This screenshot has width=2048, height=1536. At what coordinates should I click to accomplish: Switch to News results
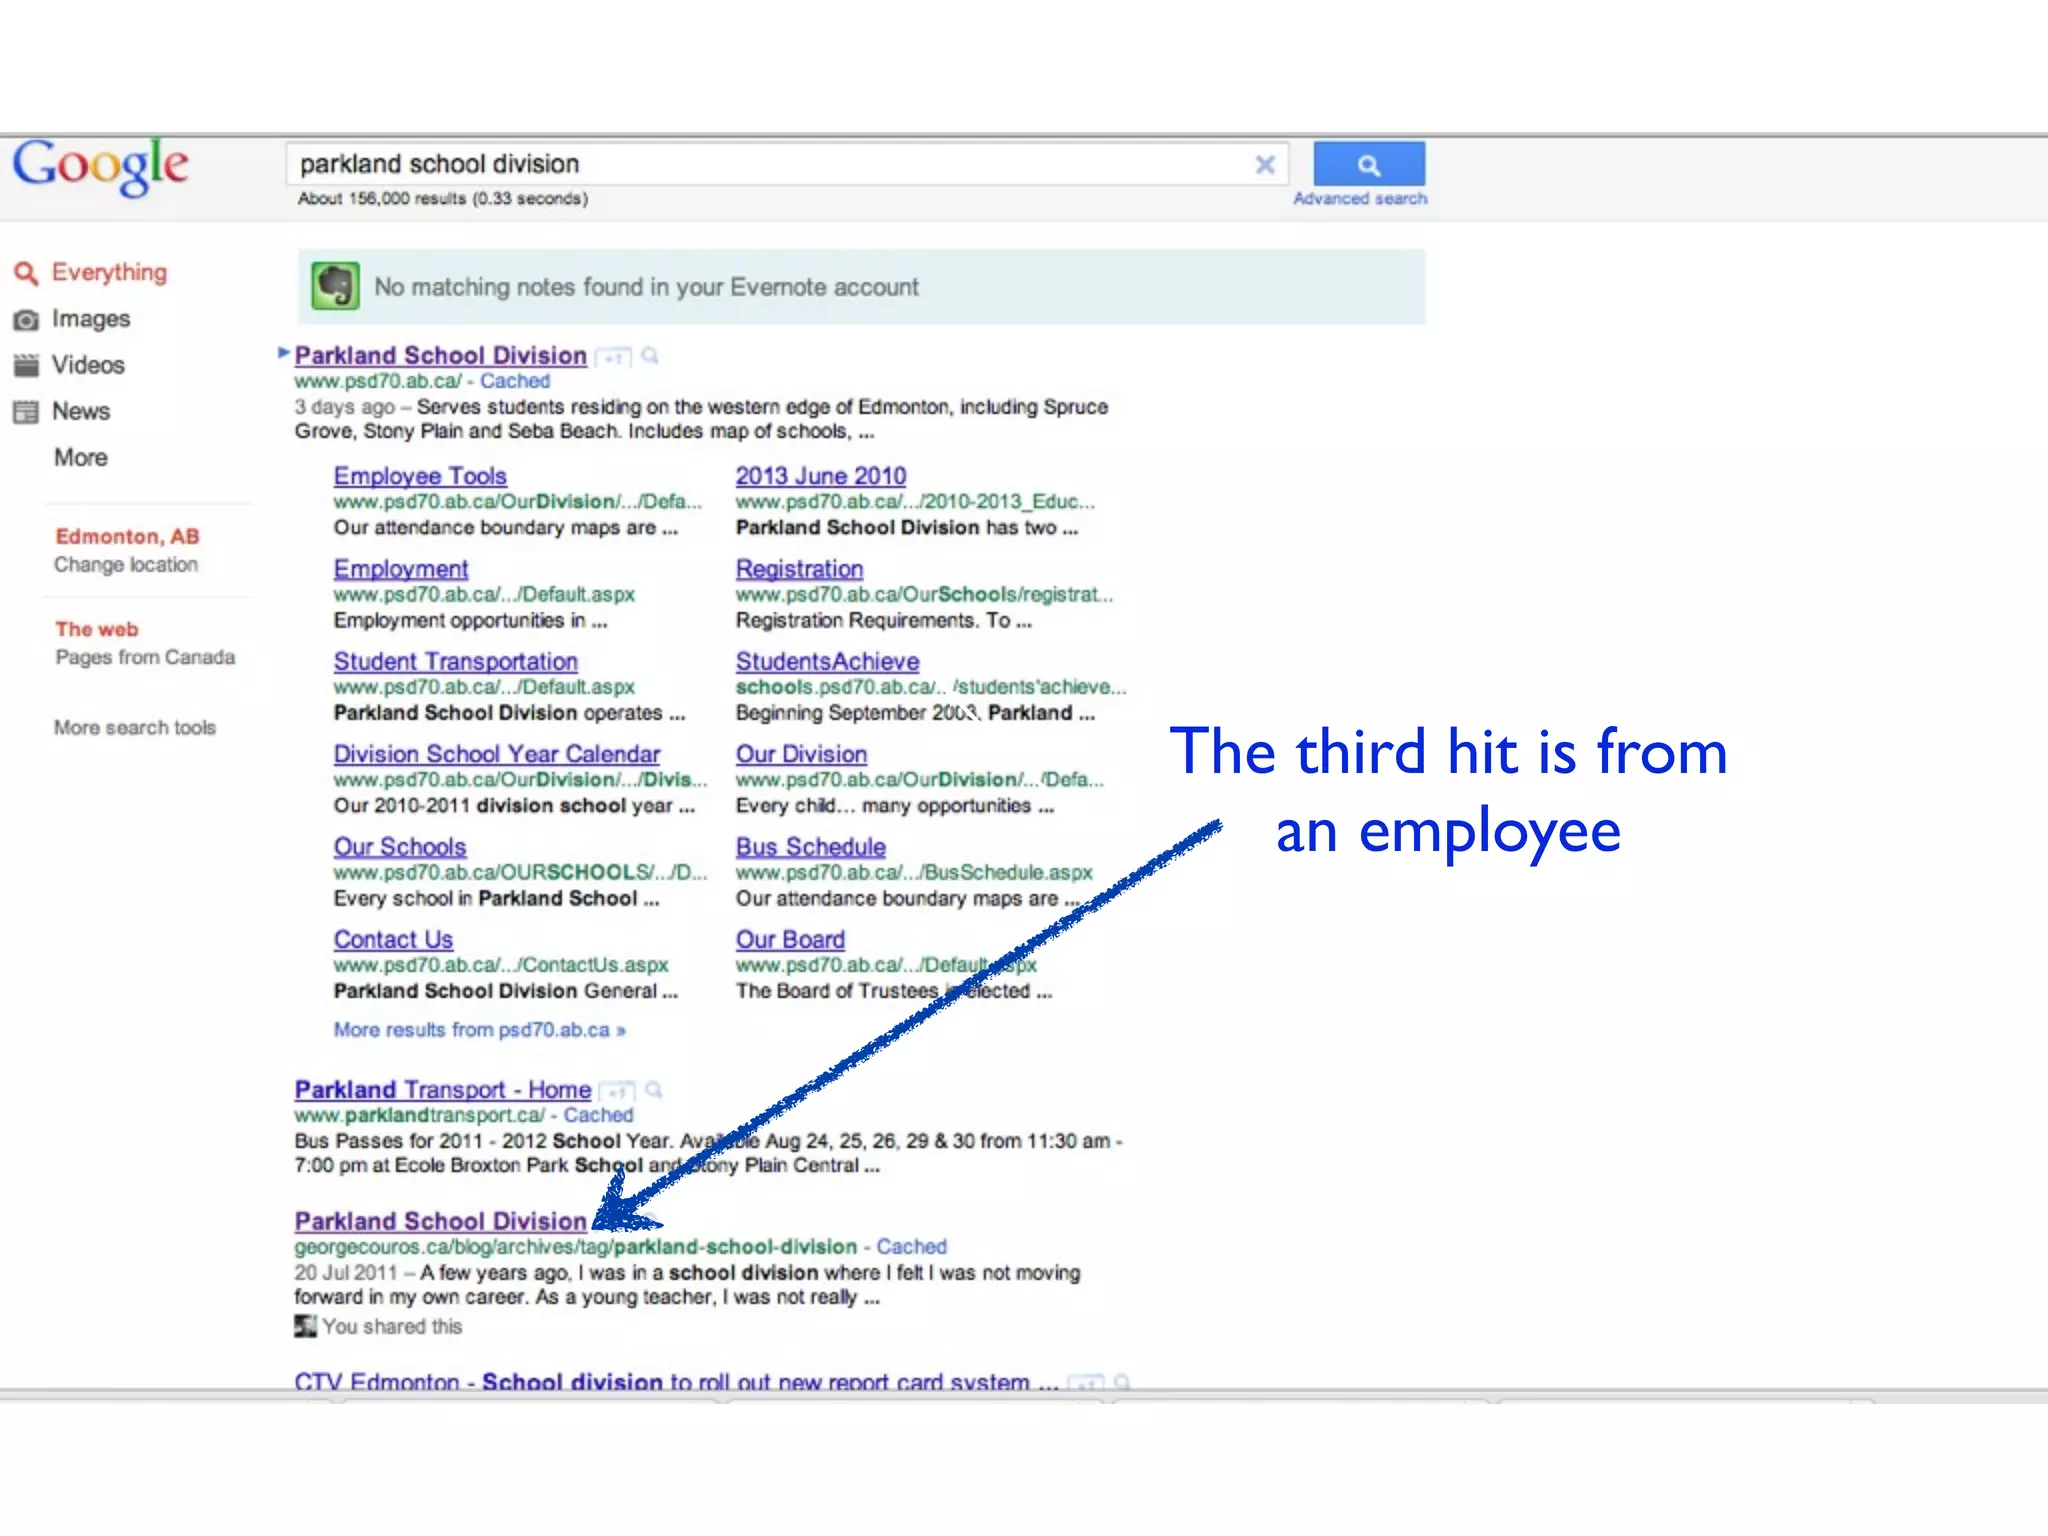pyautogui.click(x=80, y=411)
